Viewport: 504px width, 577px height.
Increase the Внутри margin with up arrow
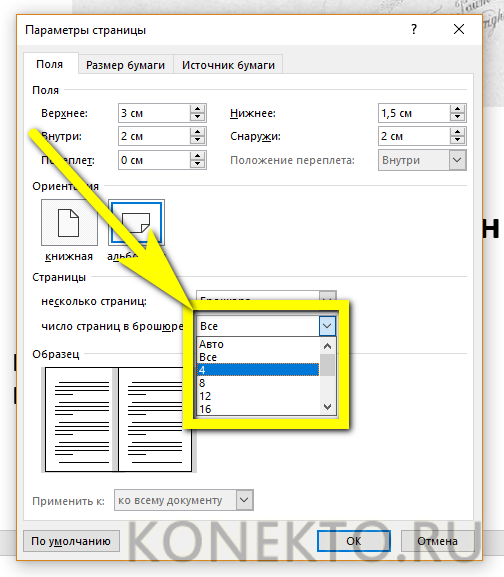pos(198,132)
